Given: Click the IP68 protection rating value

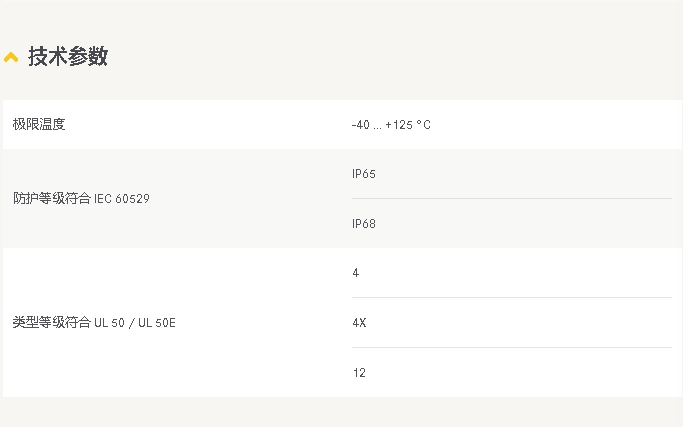Looking at the screenshot, I should tap(364, 224).
